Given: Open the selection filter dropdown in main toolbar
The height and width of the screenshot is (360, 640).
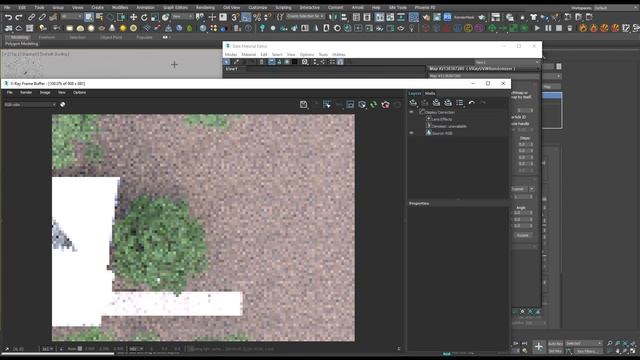Looking at the screenshot, I should point(72,17).
